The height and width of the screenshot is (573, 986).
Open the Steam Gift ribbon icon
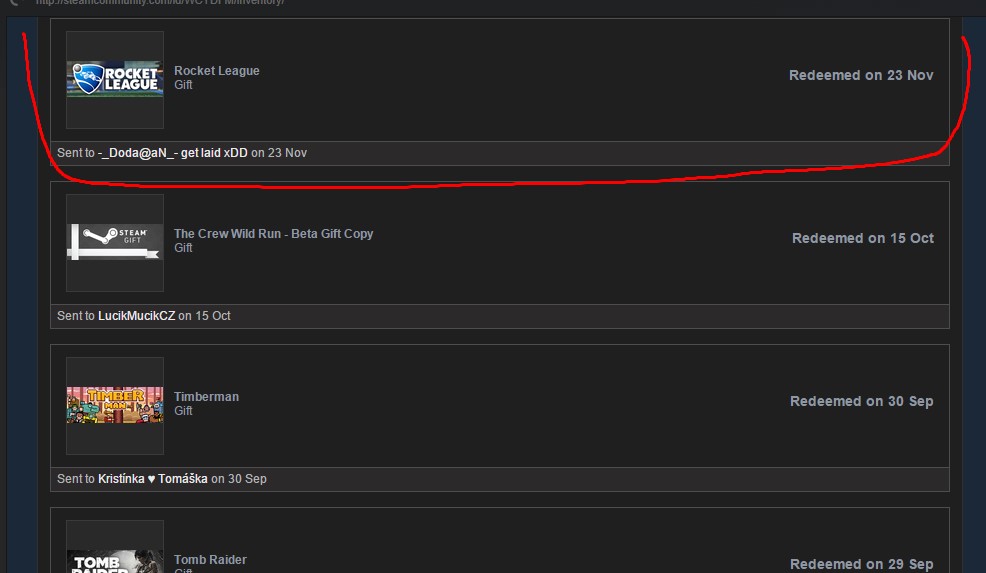point(115,242)
